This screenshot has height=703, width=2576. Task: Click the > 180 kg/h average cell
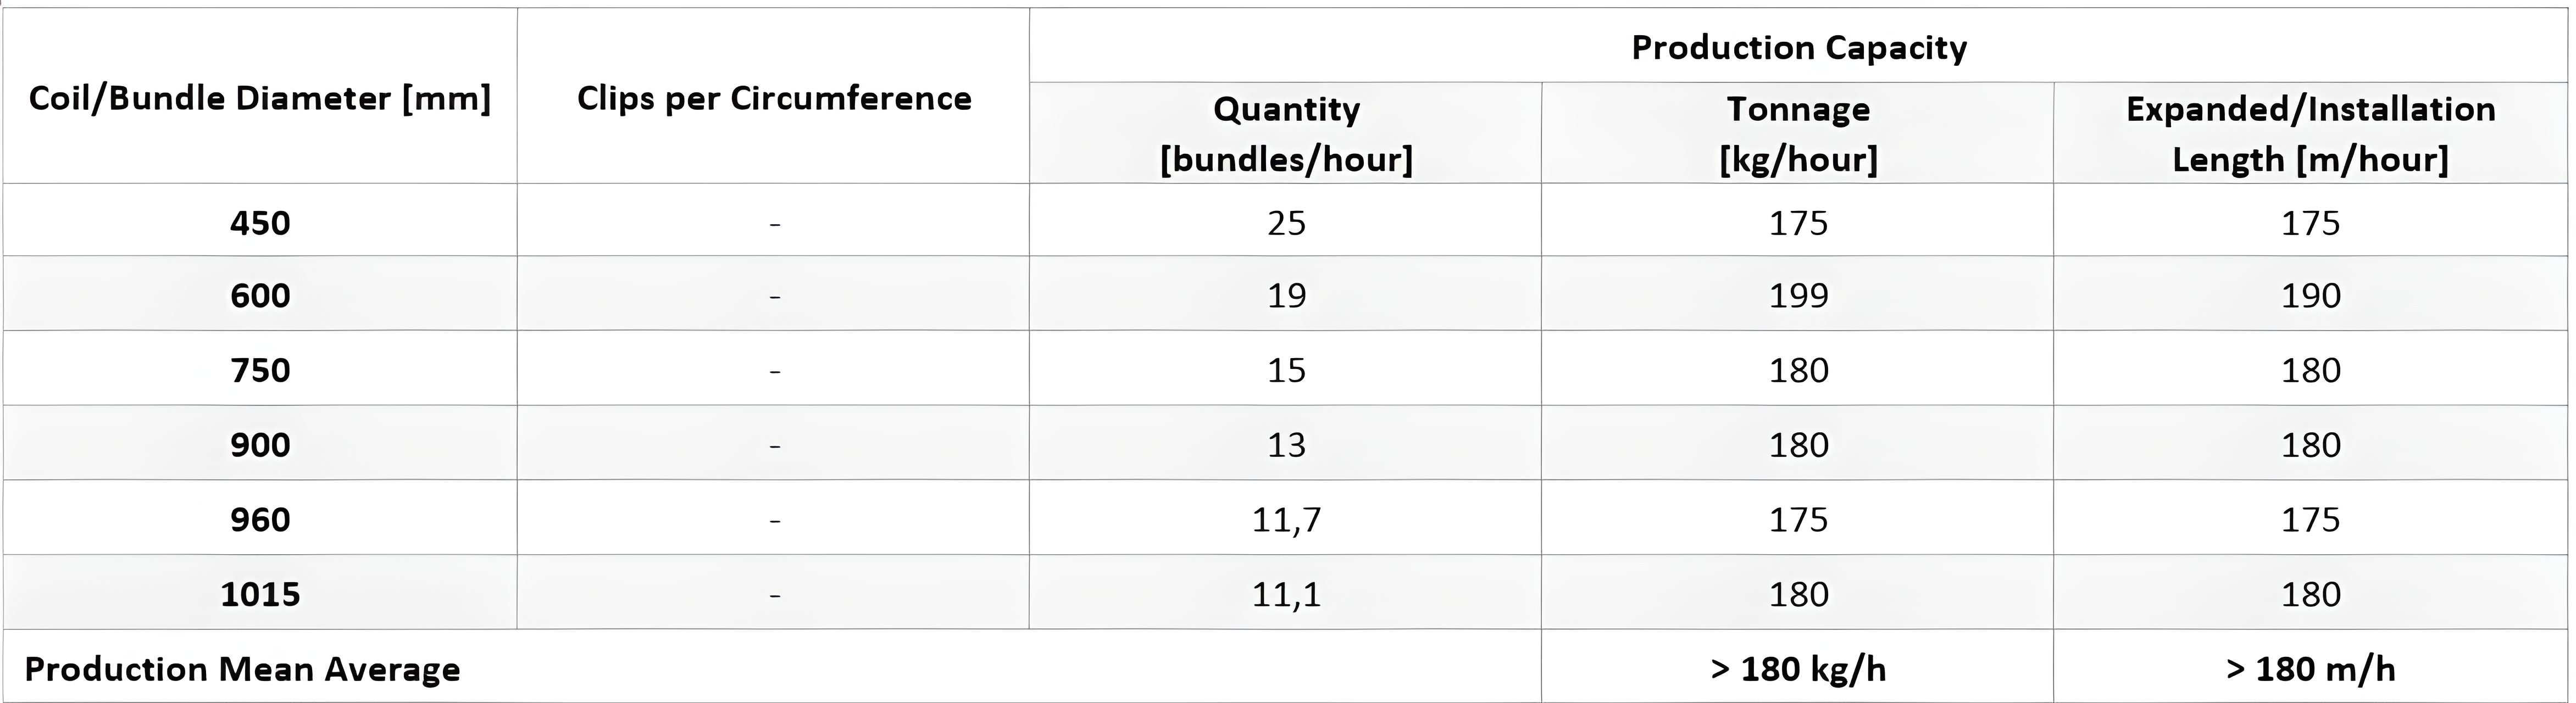click(1798, 668)
